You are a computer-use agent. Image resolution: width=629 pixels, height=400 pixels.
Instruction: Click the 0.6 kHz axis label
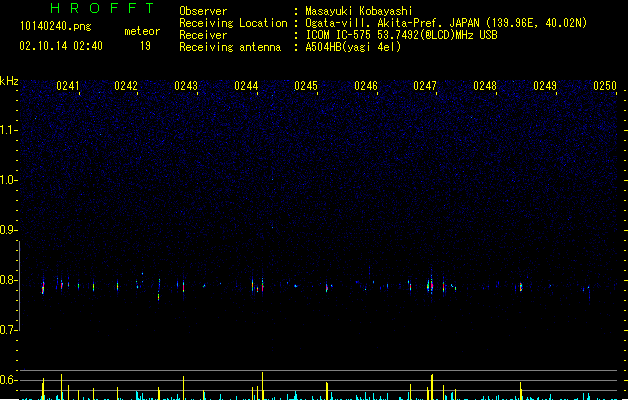tap(8, 380)
